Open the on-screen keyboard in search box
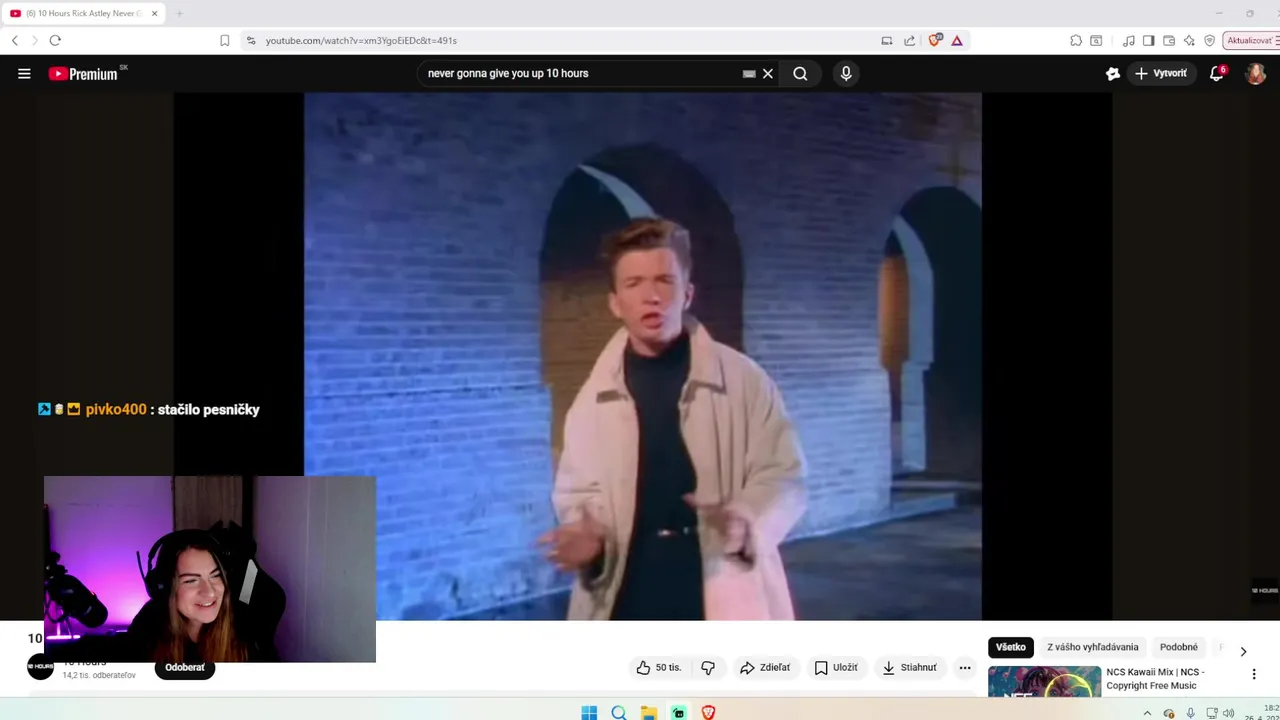This screenshot has height=720, width=1280. coord(749,73)
